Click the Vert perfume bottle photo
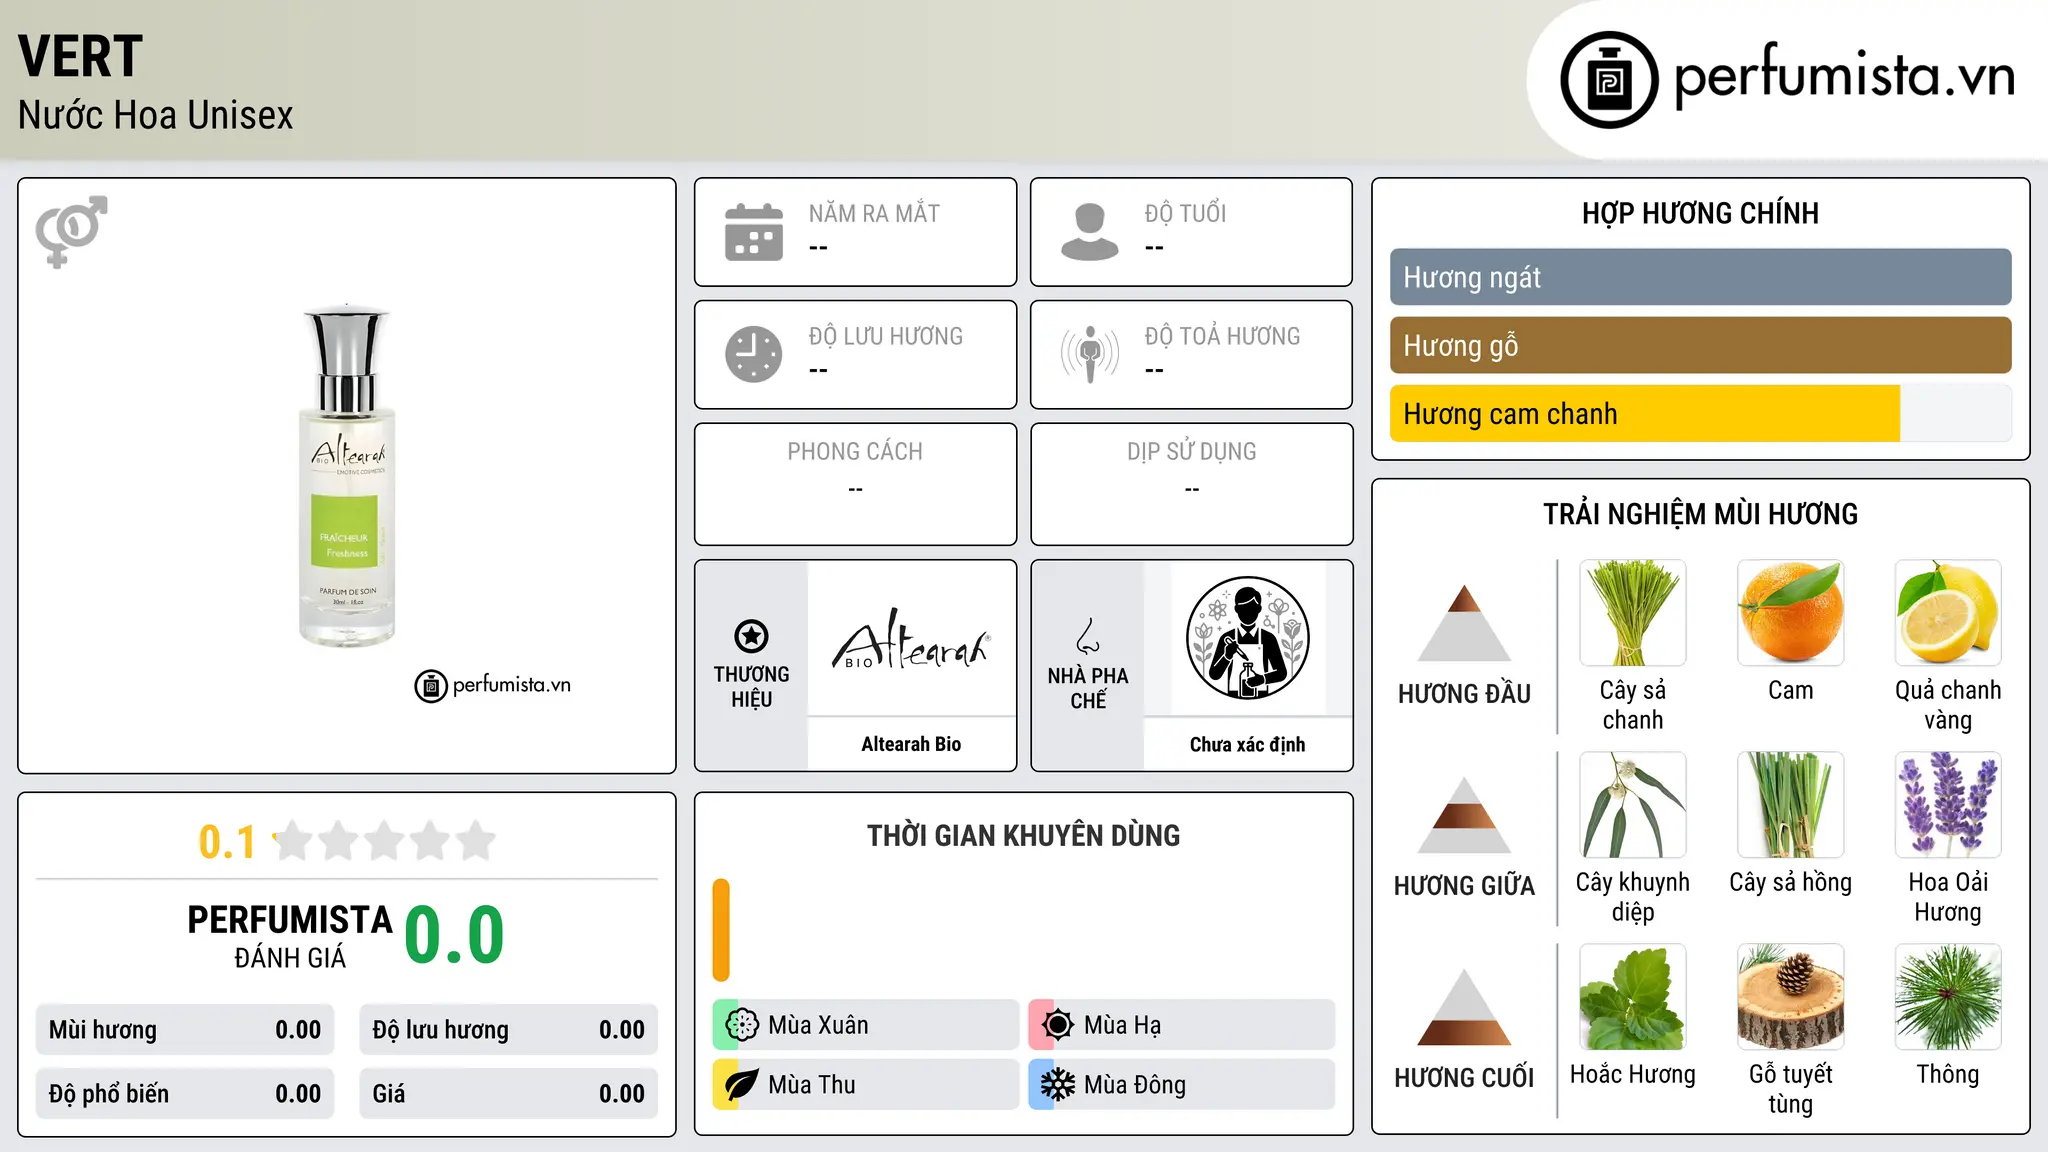 pos(346,475)
